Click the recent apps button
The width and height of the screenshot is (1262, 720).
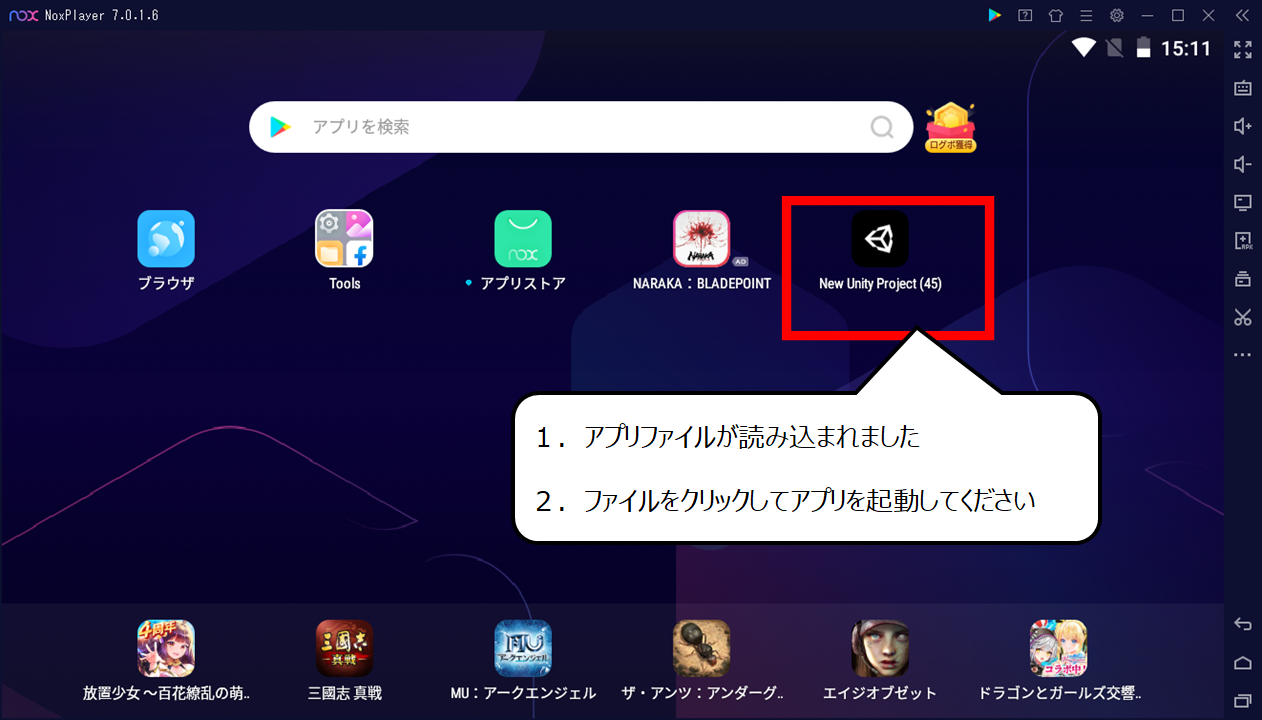[x=1243, y=700]
